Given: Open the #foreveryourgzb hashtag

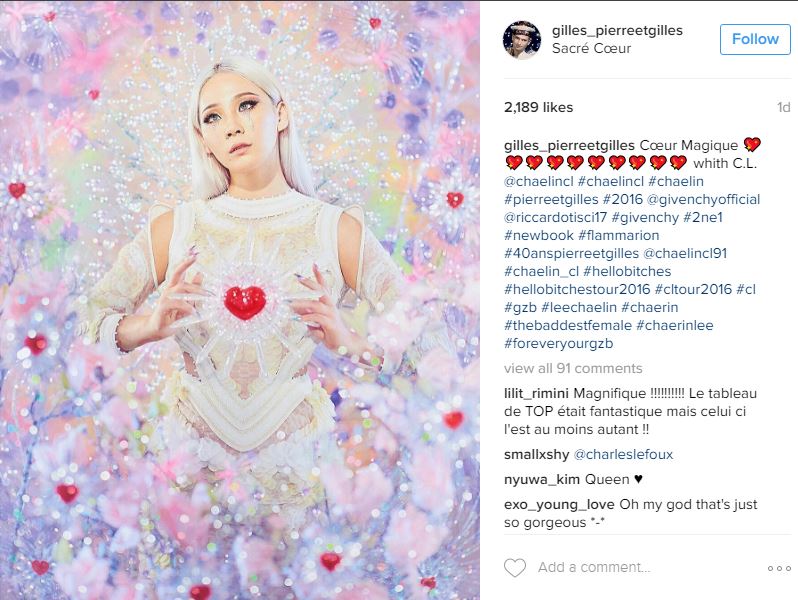Looking at the screenshot, I should pos(558,344).
